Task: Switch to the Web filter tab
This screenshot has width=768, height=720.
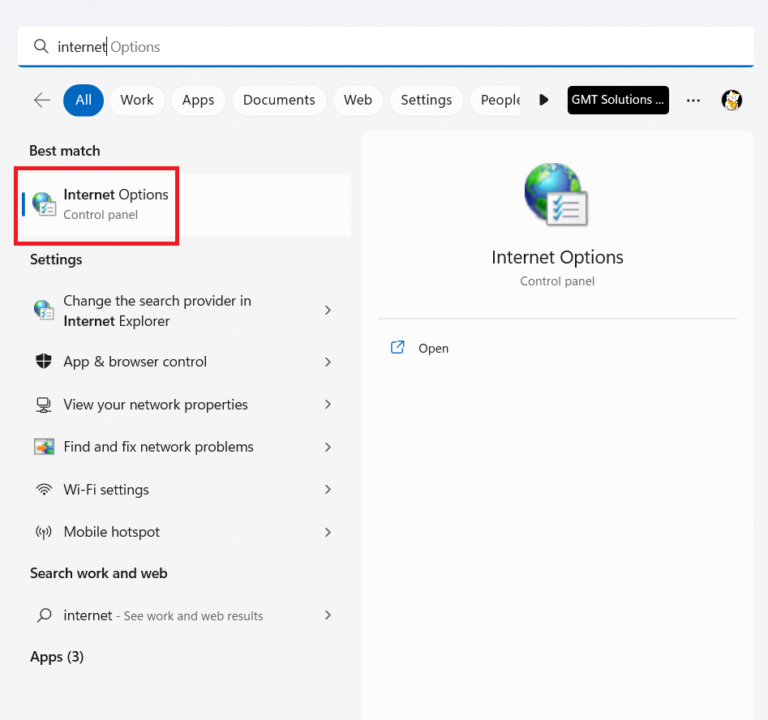Action: [358, 100]
